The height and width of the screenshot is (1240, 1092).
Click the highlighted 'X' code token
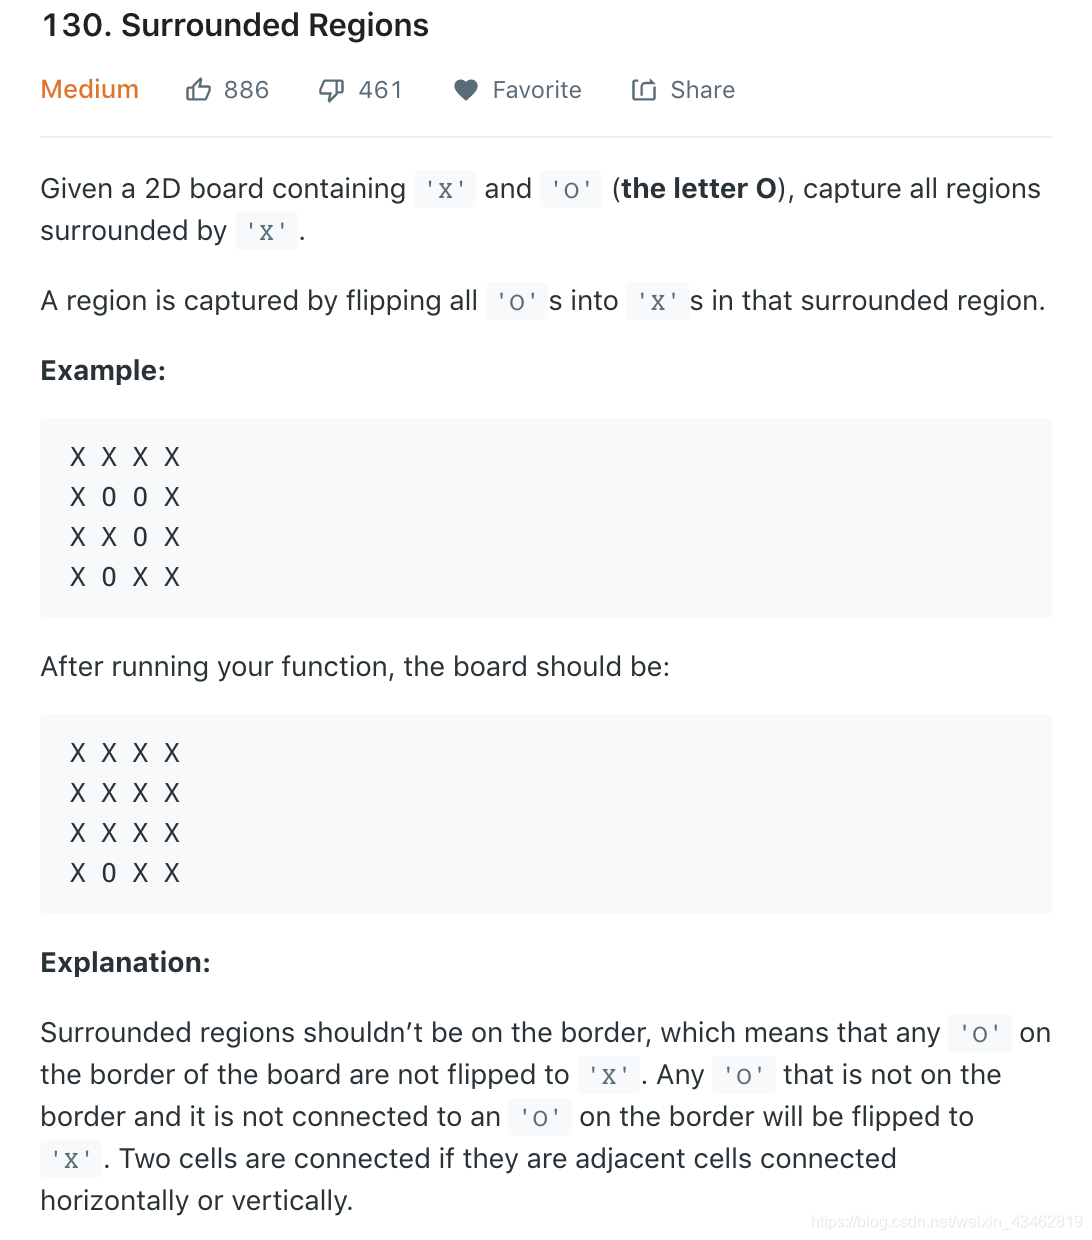click(444, 189)
